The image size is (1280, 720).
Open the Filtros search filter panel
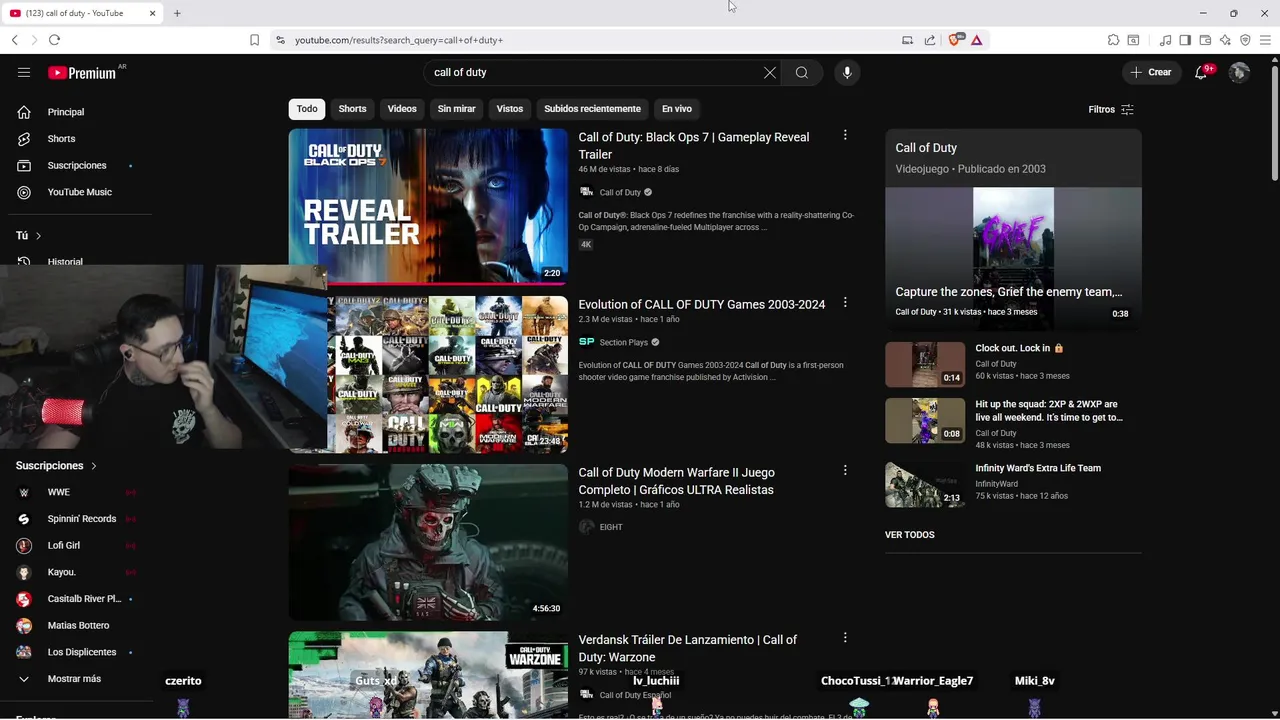(1111, 109)
